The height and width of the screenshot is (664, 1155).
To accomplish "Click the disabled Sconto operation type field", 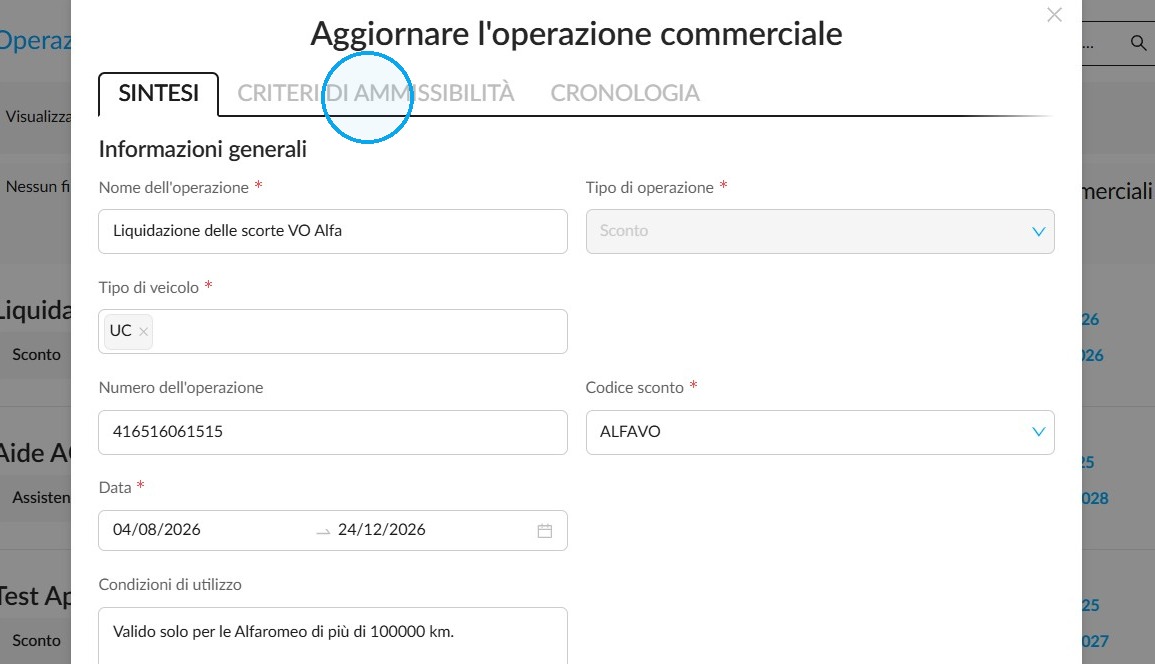I will point(820,231).
